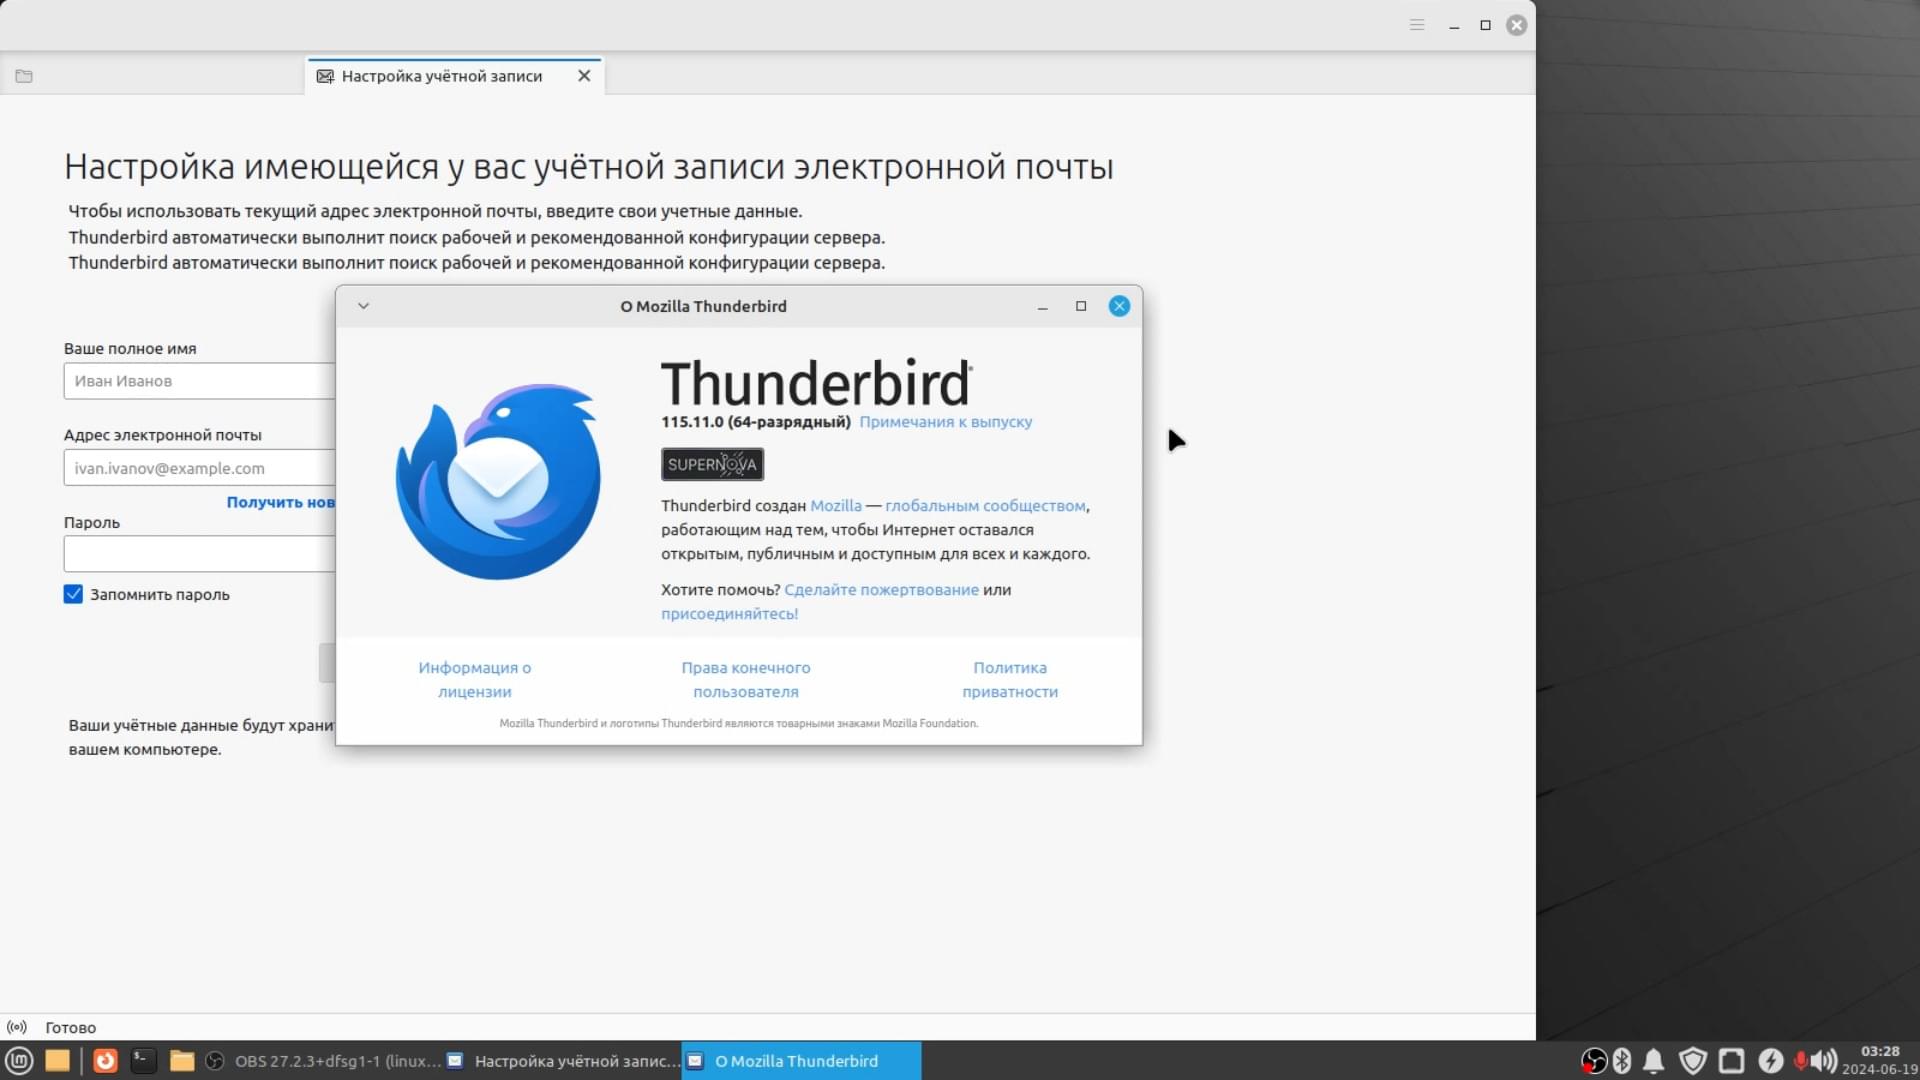Click the OBS recording tray icon
Viewport: 1920px width, 1080px height.
1593,1061
